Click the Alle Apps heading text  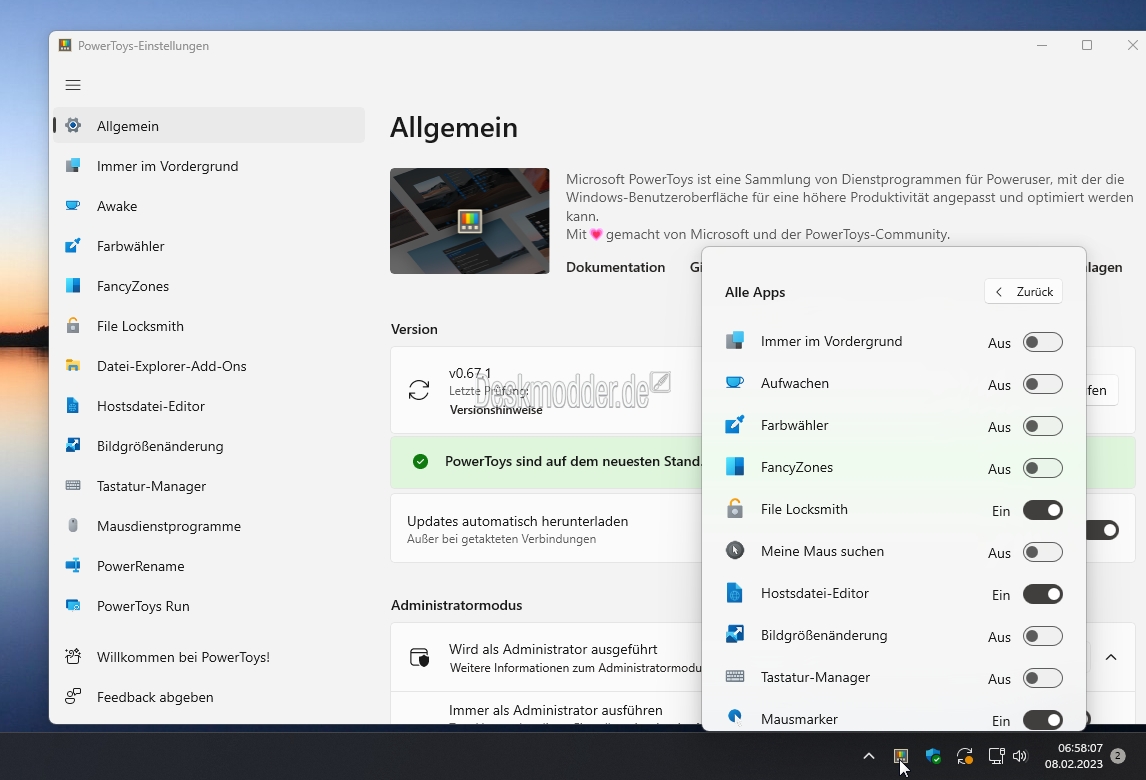(x=755, y=292)
